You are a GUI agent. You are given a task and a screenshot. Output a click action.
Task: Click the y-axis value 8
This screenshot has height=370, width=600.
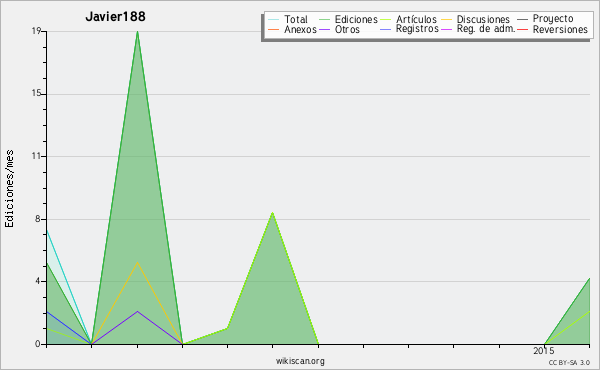(x=38, y=219)
